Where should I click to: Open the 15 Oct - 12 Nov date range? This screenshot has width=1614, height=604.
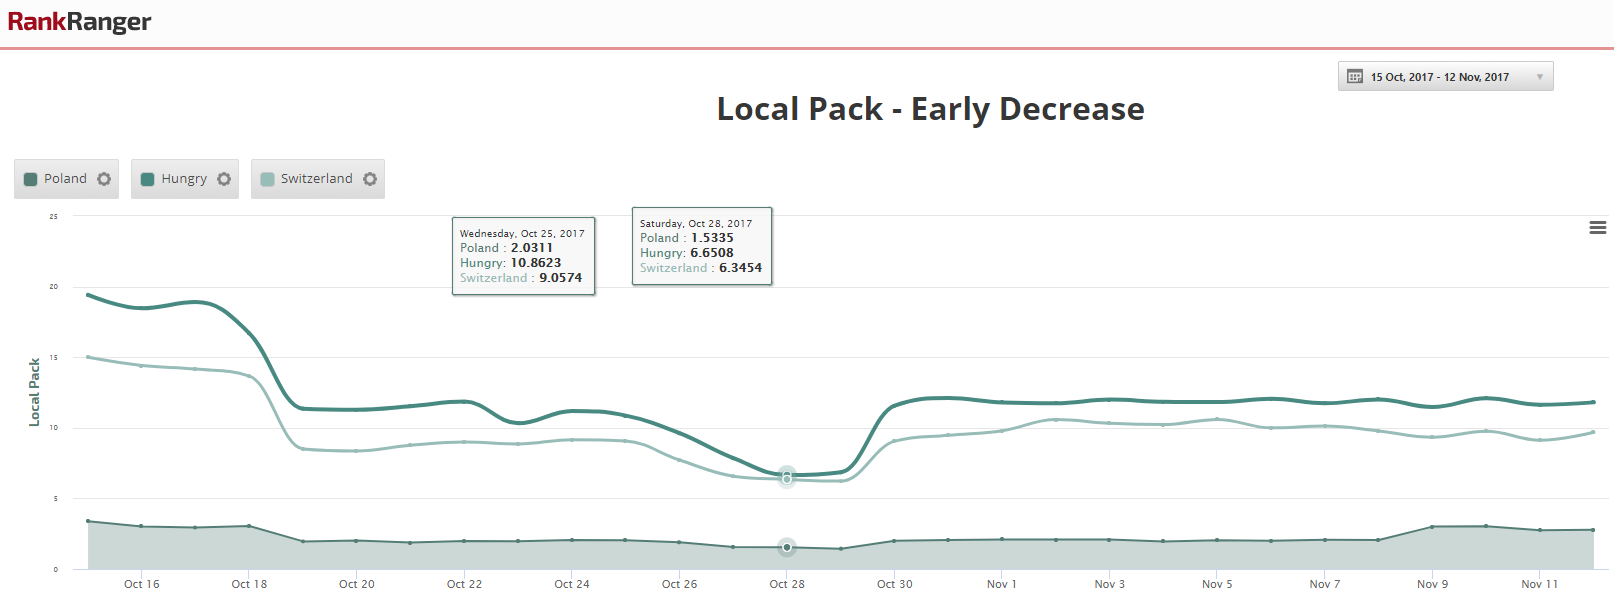pos(1439,77)
